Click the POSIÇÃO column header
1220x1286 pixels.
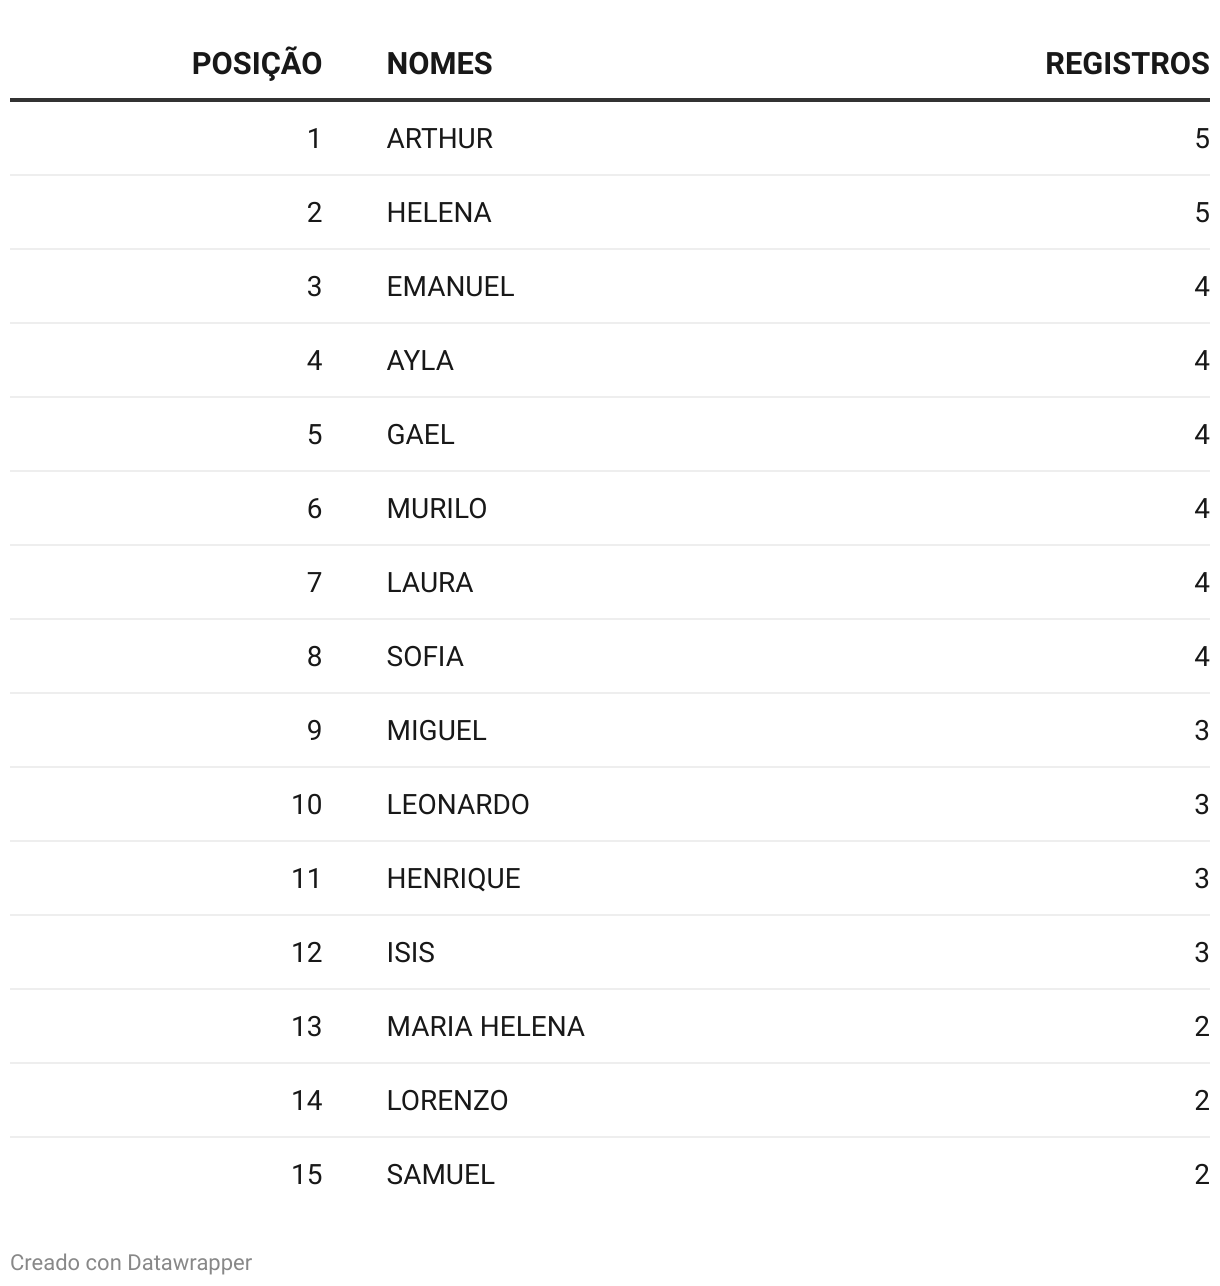pyautogui.click(x=256, y=64)
